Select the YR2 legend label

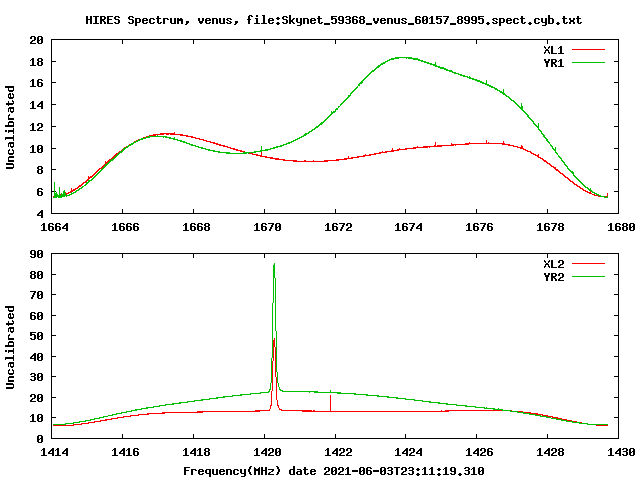coord(553,277)
